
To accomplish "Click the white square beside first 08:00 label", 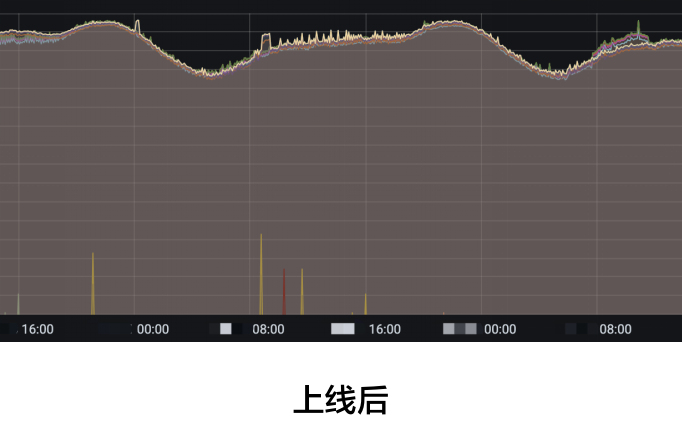I will 226,329.
